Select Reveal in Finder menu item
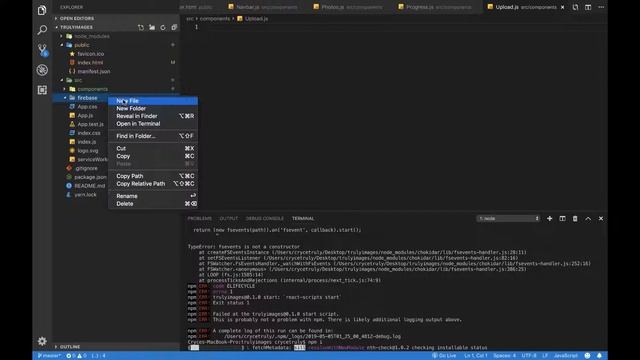The image size is (640, 360). pos(153,116)
